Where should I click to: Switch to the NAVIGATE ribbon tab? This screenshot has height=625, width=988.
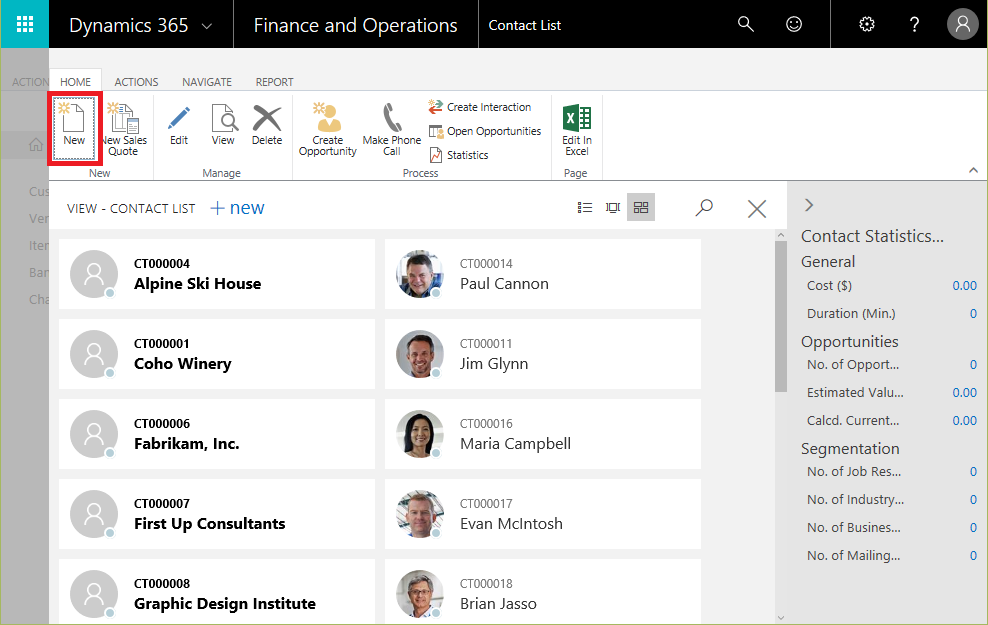(207, 82)
